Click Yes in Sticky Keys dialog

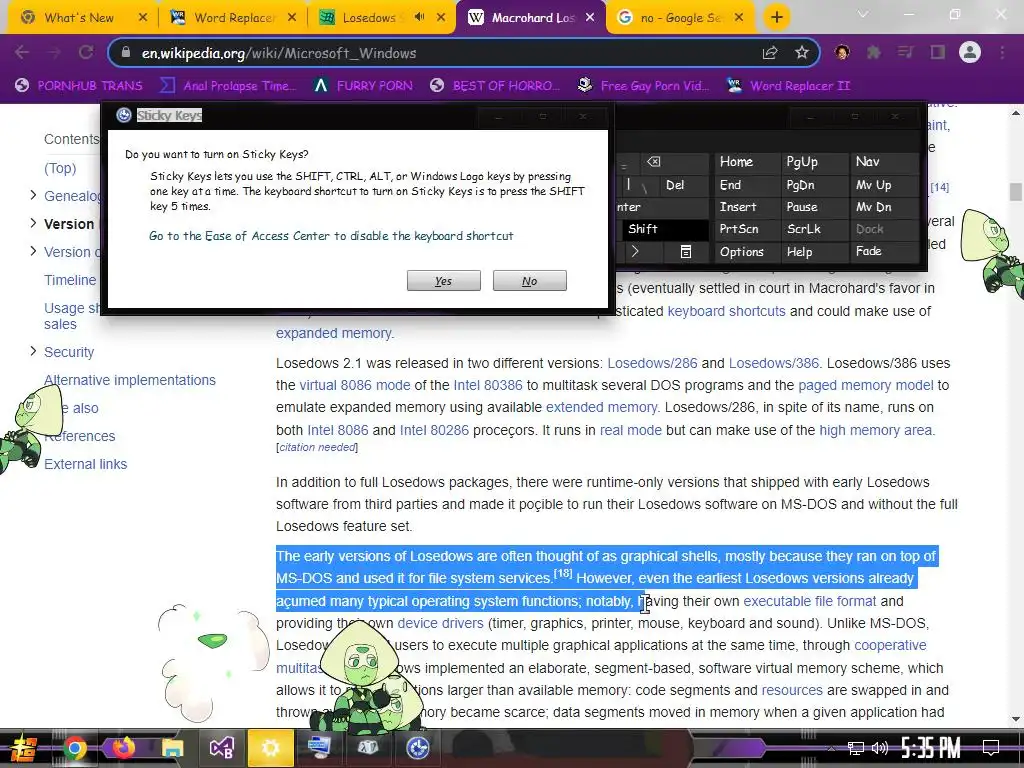tap(443, 281)
